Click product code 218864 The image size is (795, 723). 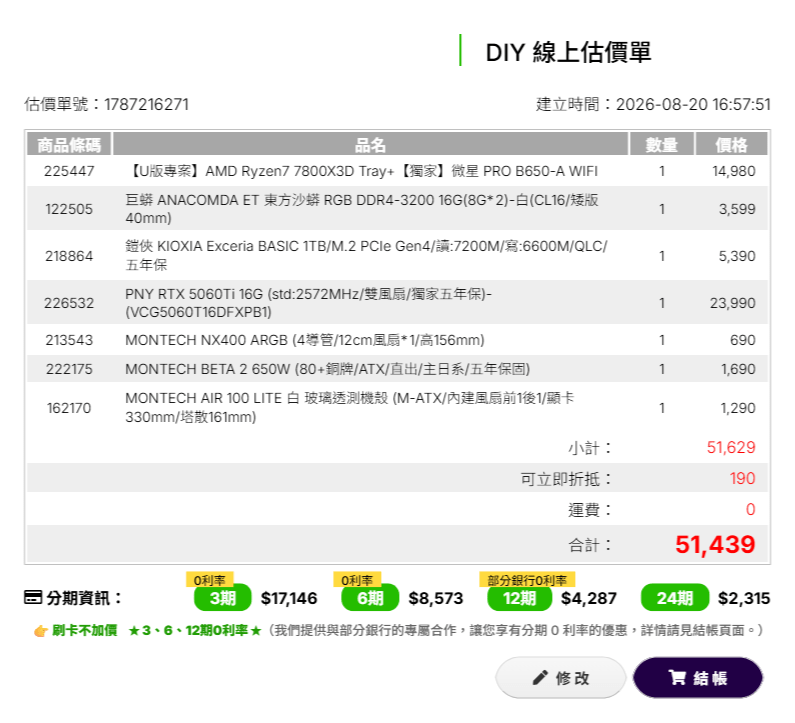coord(69,256)
